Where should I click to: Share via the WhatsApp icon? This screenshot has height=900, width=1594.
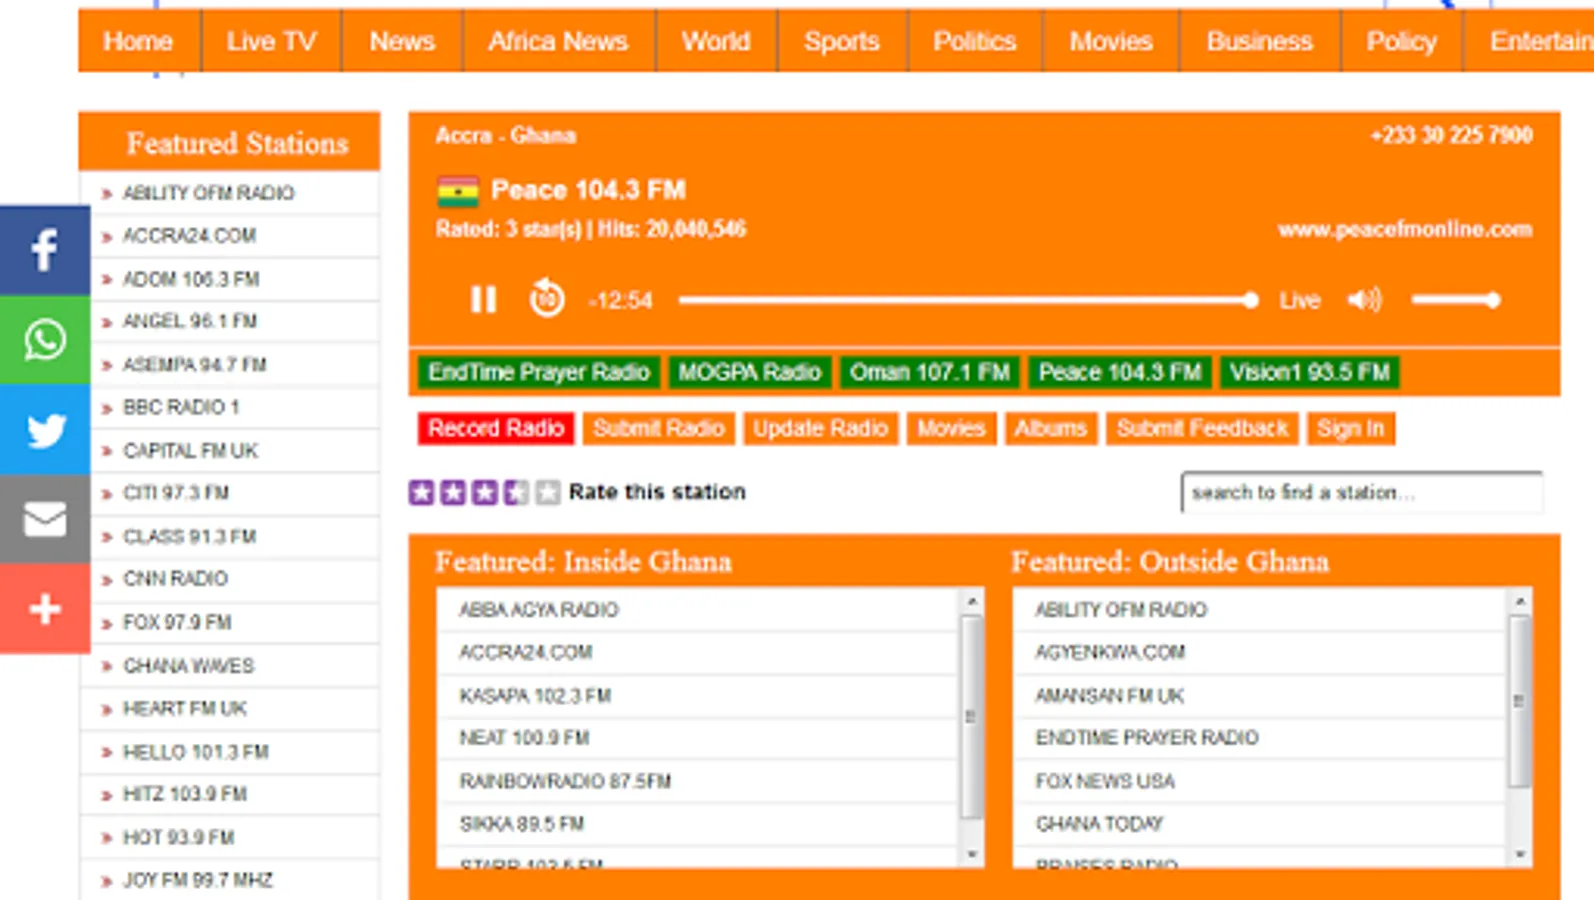45,340
